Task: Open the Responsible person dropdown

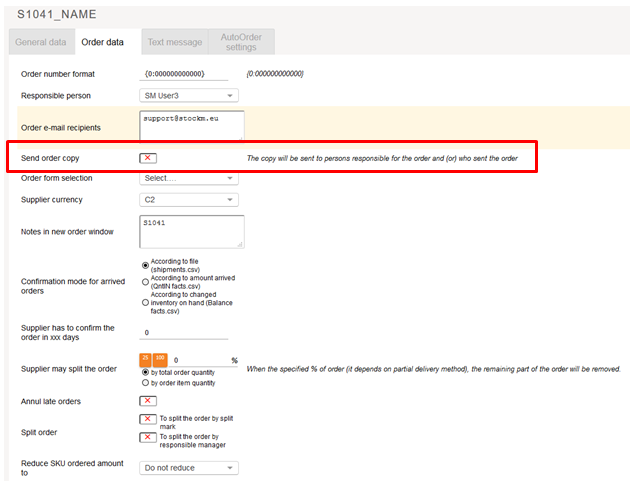Action: pos(189,96)
